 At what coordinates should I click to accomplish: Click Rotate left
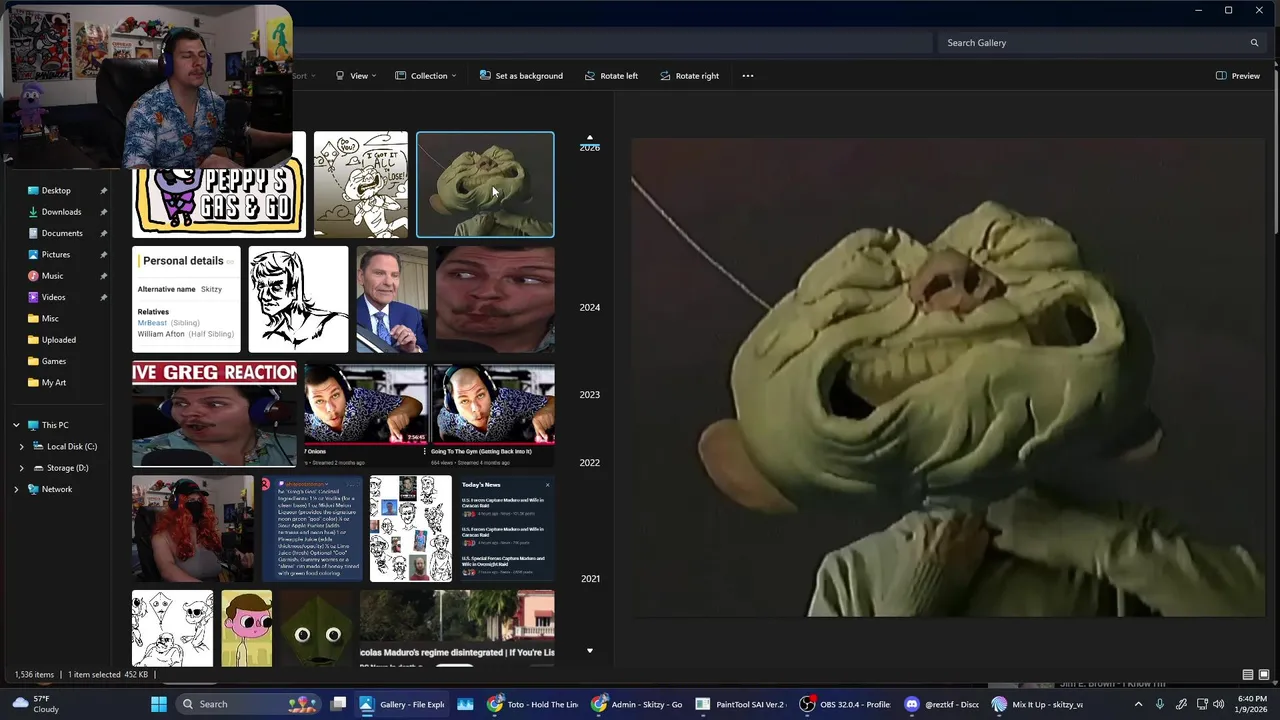point(610,76)
